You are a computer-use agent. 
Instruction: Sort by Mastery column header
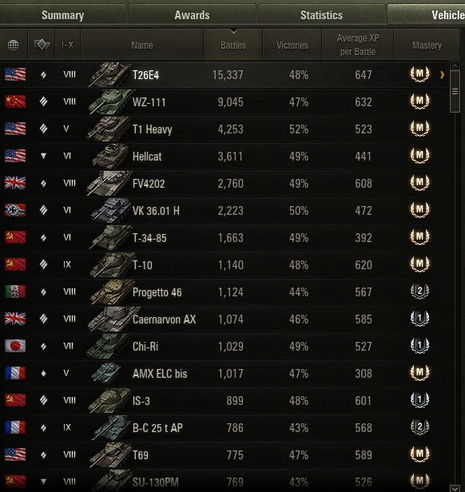pyautogui.click(x=427, y=45)
